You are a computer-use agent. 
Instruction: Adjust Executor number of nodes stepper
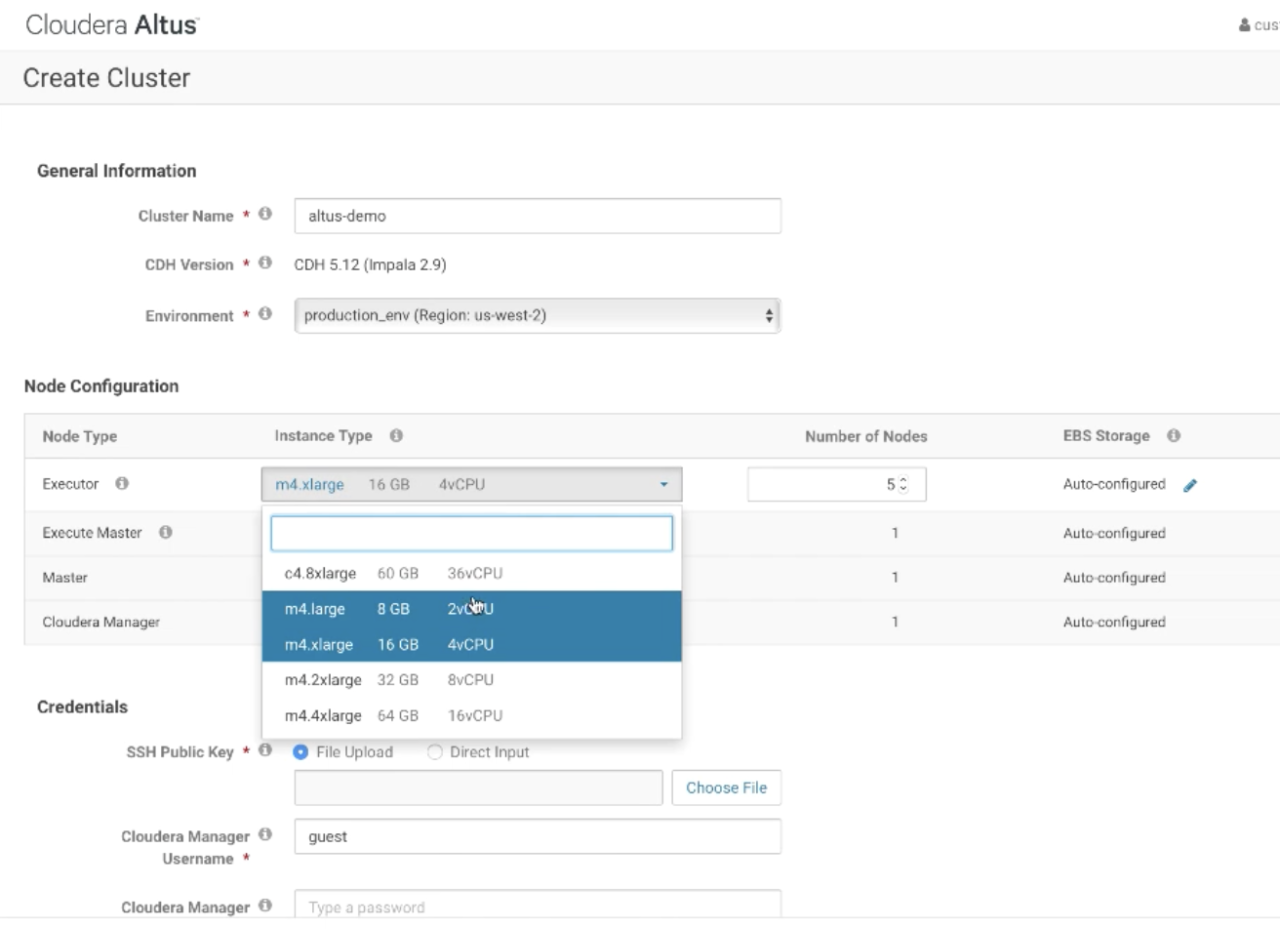904,484
